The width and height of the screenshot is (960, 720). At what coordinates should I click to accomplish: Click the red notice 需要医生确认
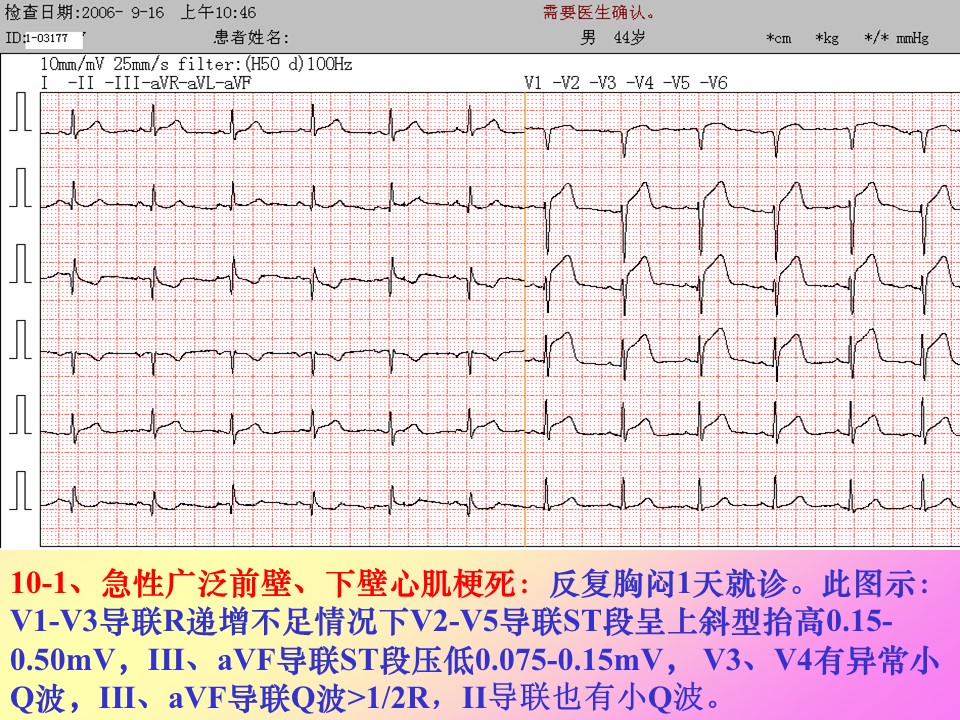tap(598, 12)
